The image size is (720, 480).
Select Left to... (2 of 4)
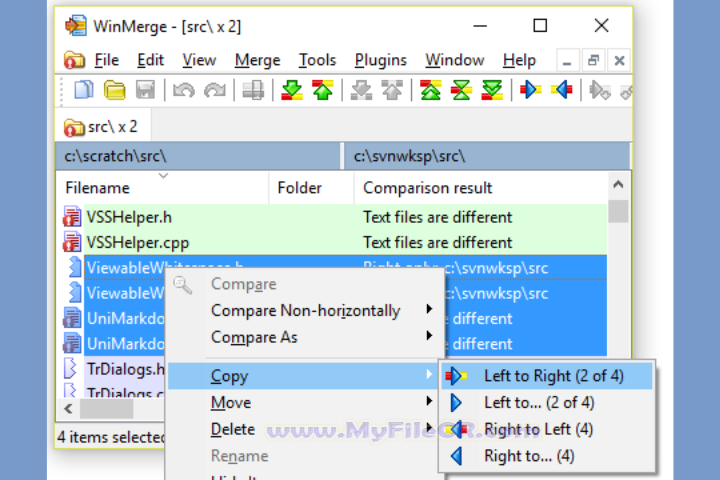click(547, 402)
